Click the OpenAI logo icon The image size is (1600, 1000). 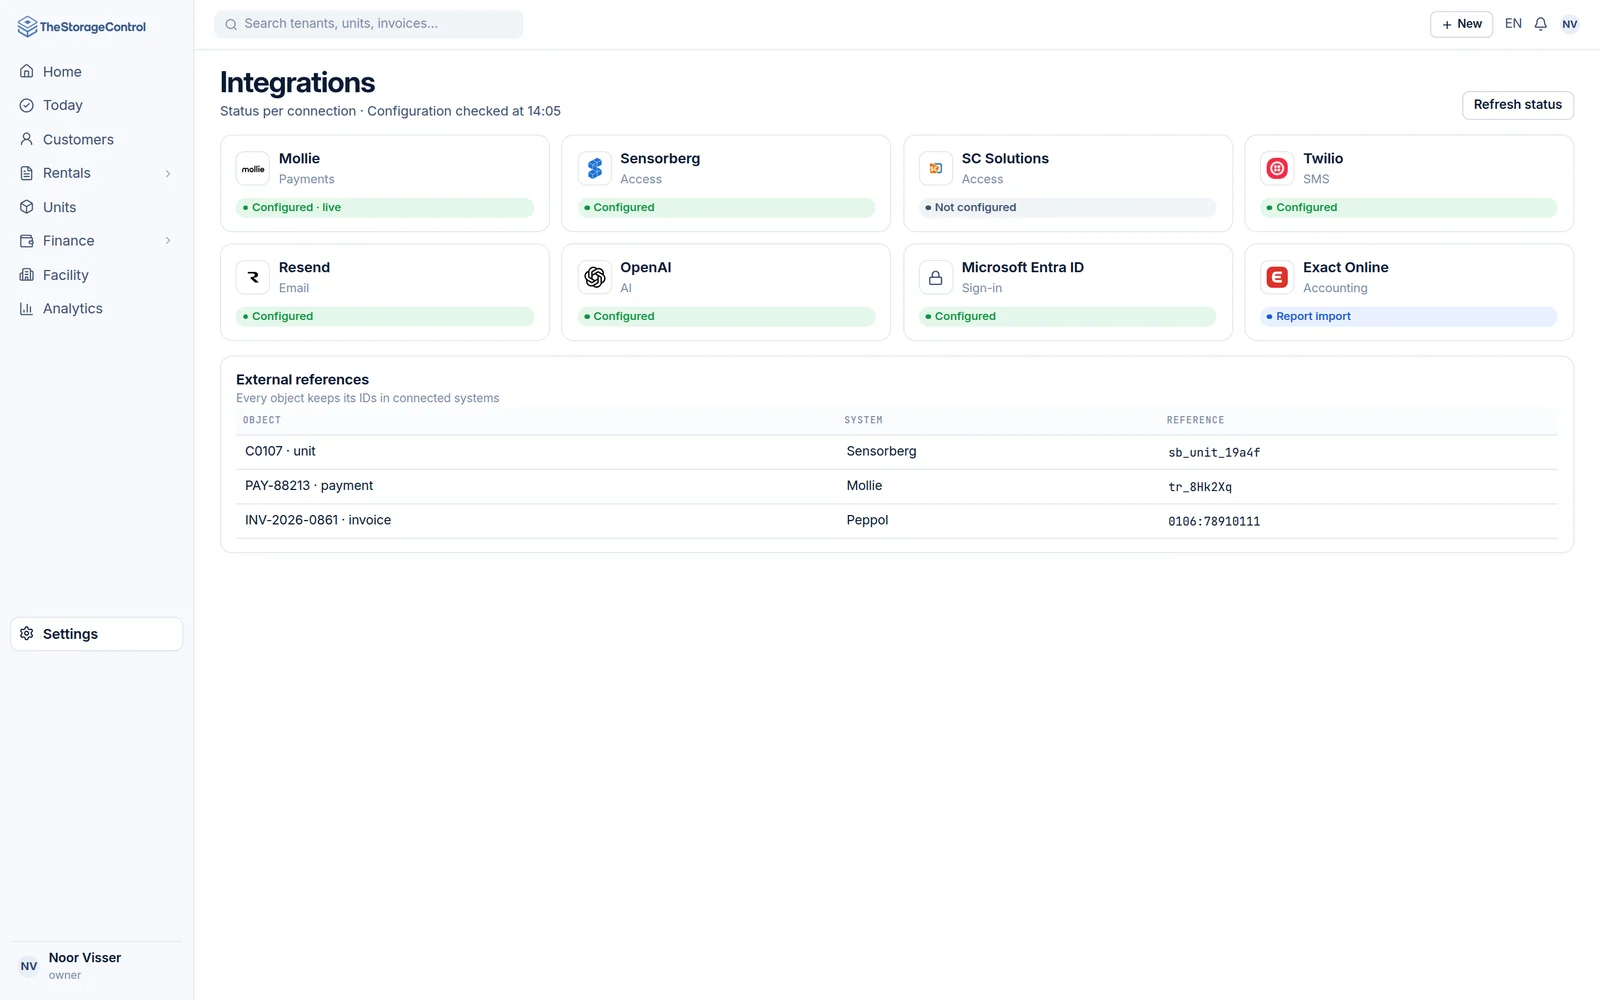[595, 277]
